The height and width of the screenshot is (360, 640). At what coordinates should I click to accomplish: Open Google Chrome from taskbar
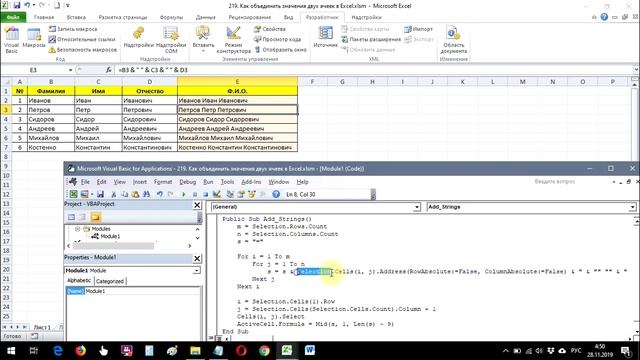[264, 351]
